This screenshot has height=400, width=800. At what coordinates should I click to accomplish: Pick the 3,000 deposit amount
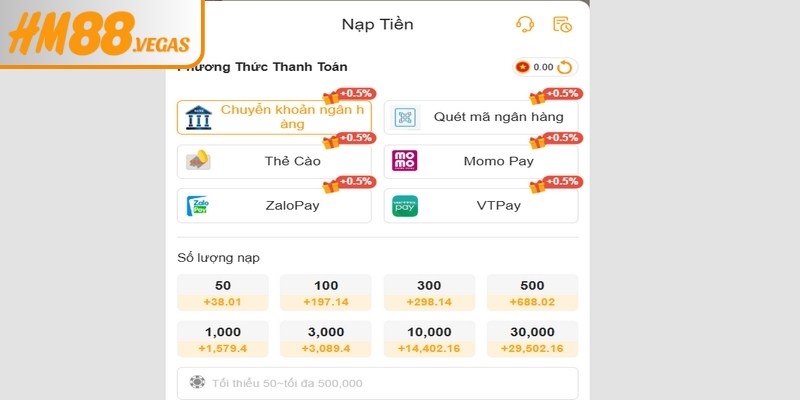(326, 339)
